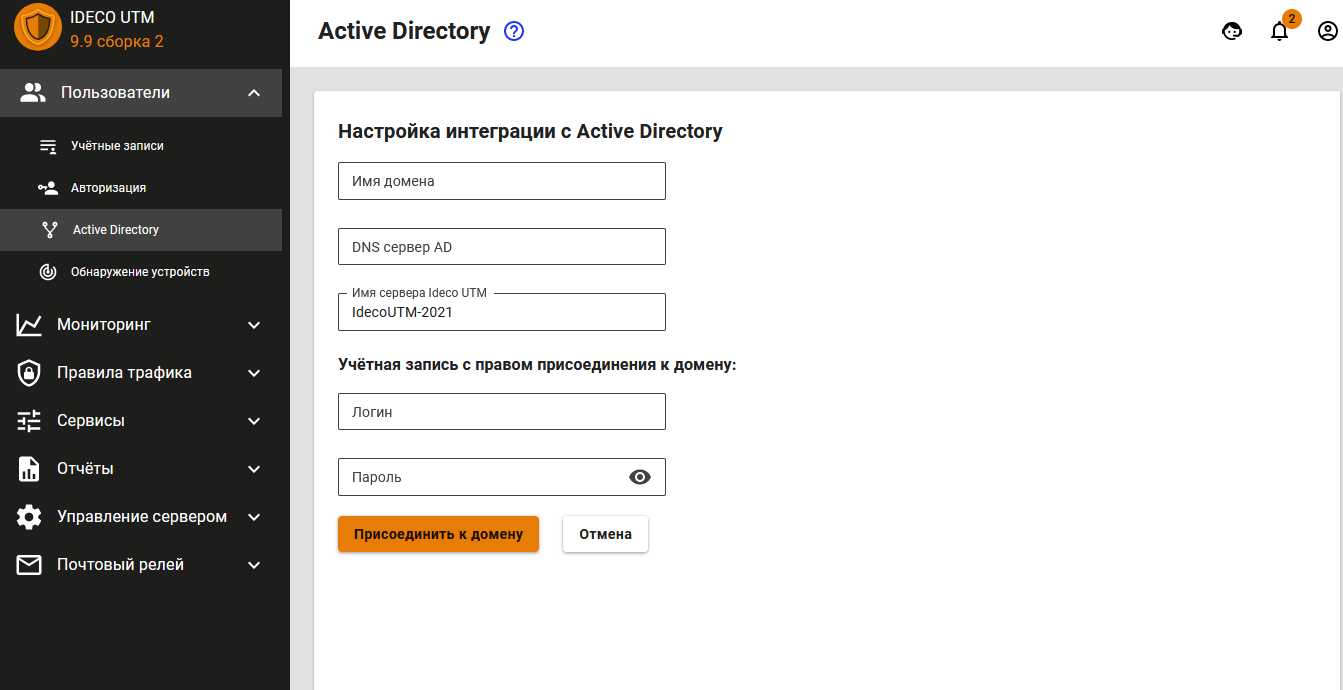1343x690 pixels.
Task: Click the Мониторинг chart icon
Action: coord(29,325)
